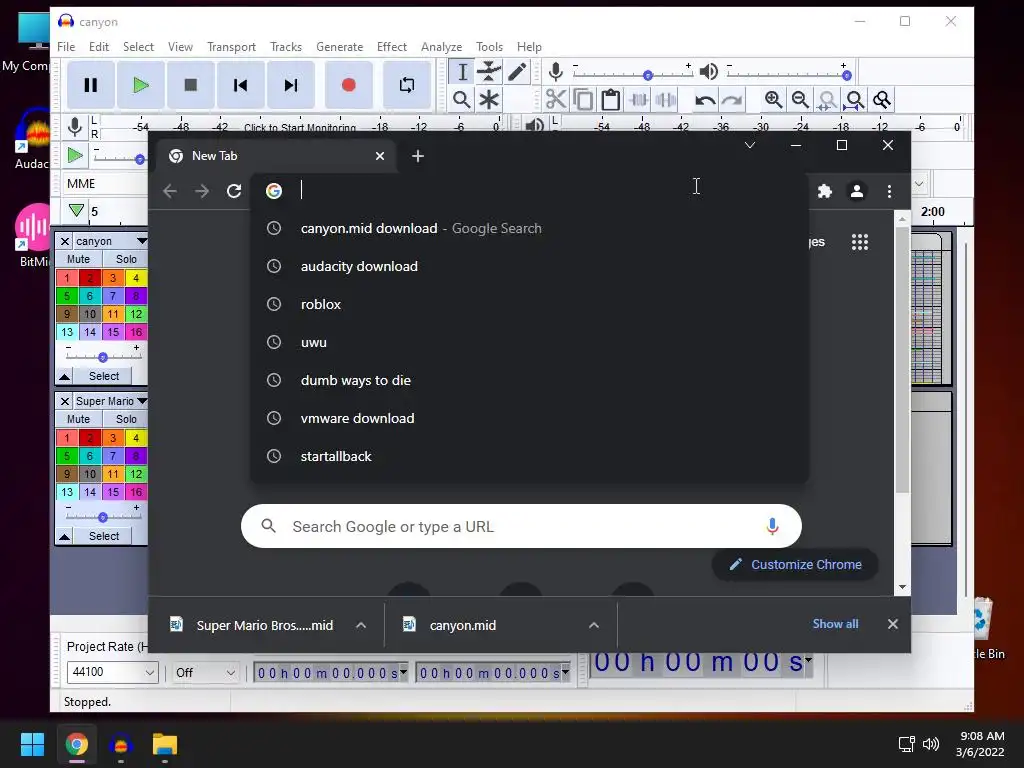Mute the Super Mario track
This screenshot has width=1024, height=768.
pyautogui.click(x=78, y=419)
